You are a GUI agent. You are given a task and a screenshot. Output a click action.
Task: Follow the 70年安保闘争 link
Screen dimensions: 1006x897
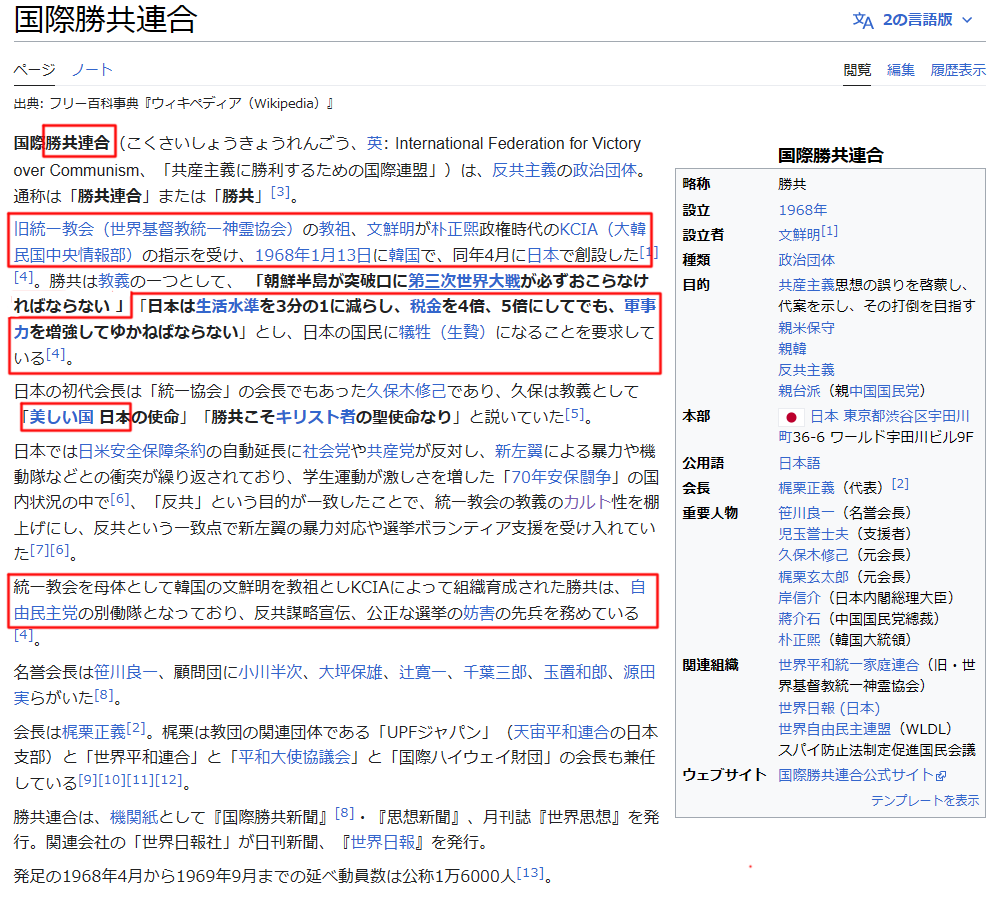[561, 477]
